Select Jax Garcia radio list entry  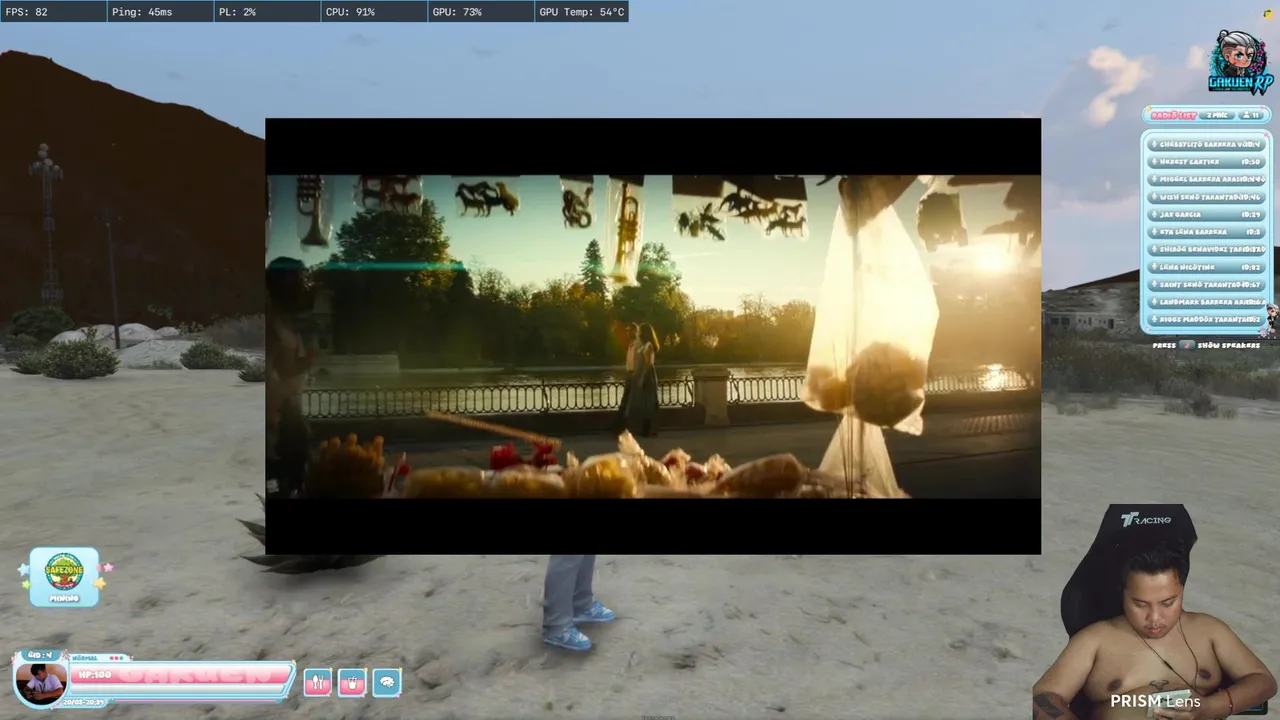click(1207, 214)
